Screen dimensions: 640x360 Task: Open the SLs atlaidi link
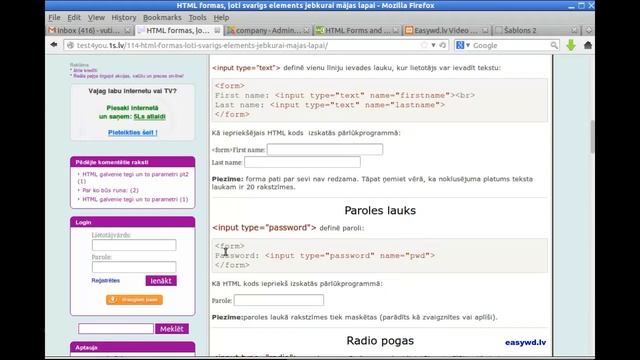point(149,116)
